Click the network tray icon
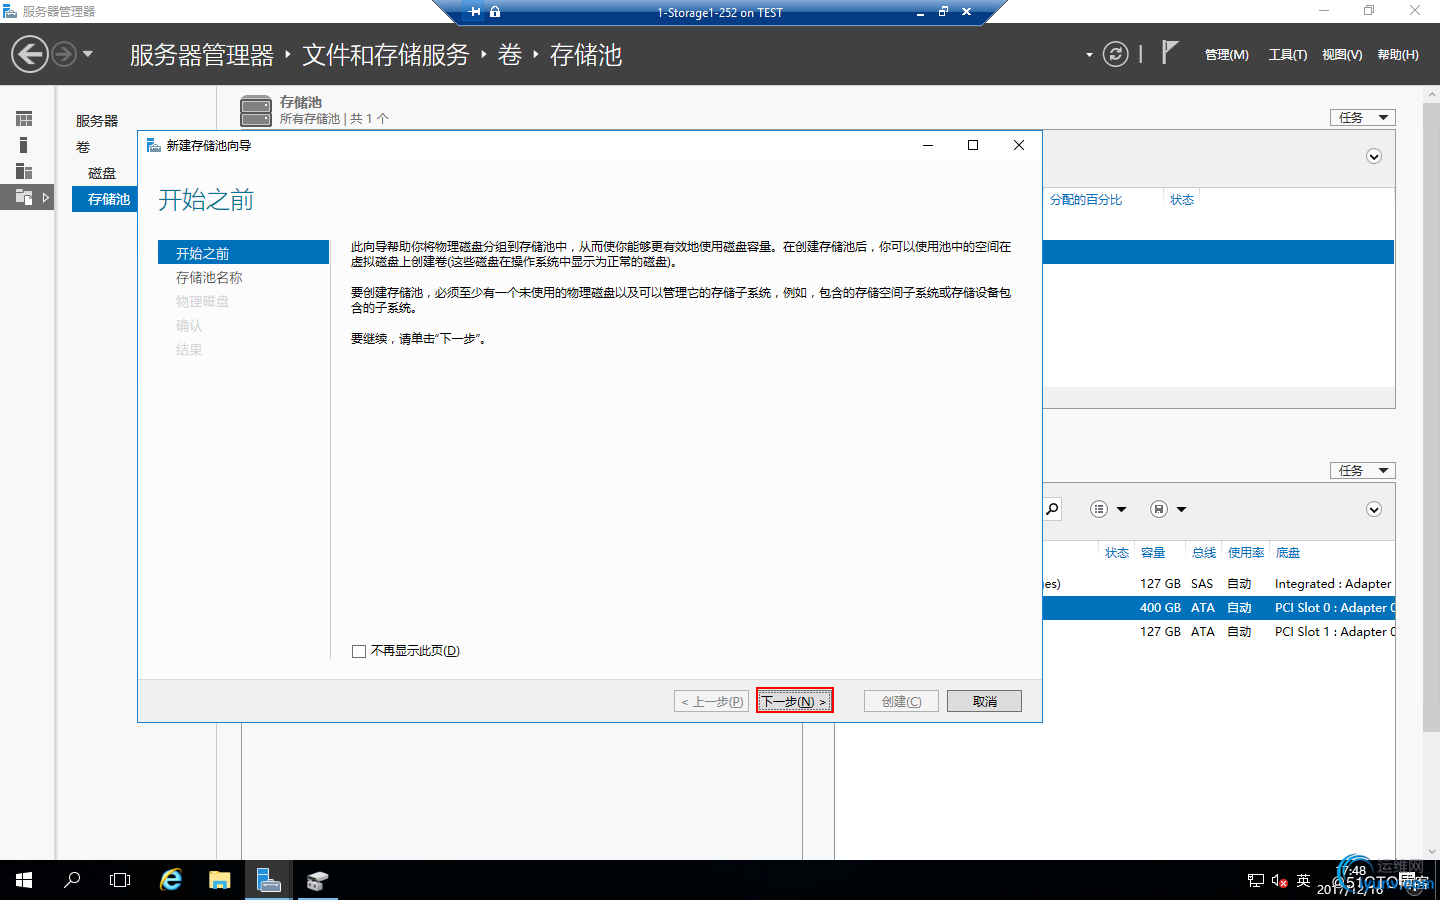The height and width of the screenshot is (900, 1440). click(x=1256, y=880)
